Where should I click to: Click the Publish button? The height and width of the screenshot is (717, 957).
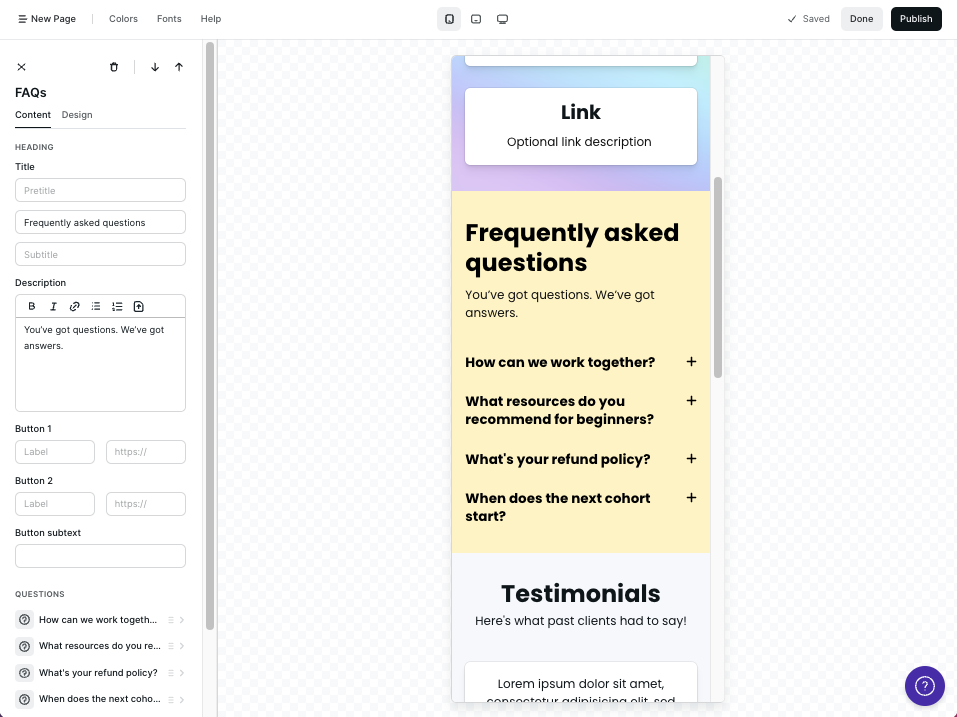[x=916, y=19]
